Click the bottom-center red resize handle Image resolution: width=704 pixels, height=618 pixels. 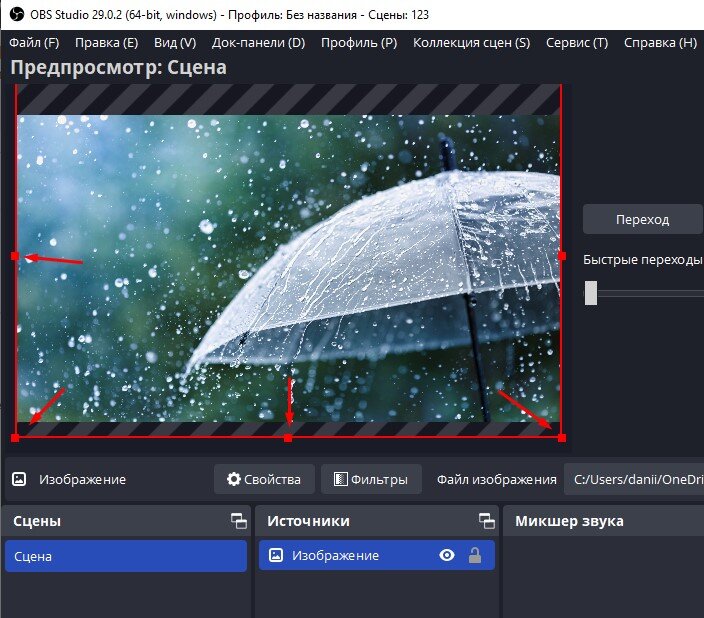click(x=288, y=438)
